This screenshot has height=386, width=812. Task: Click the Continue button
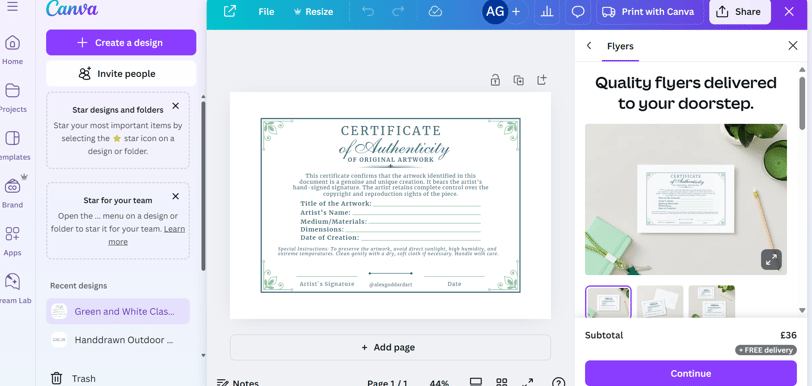pyautogui.click(x=691, y=373)
